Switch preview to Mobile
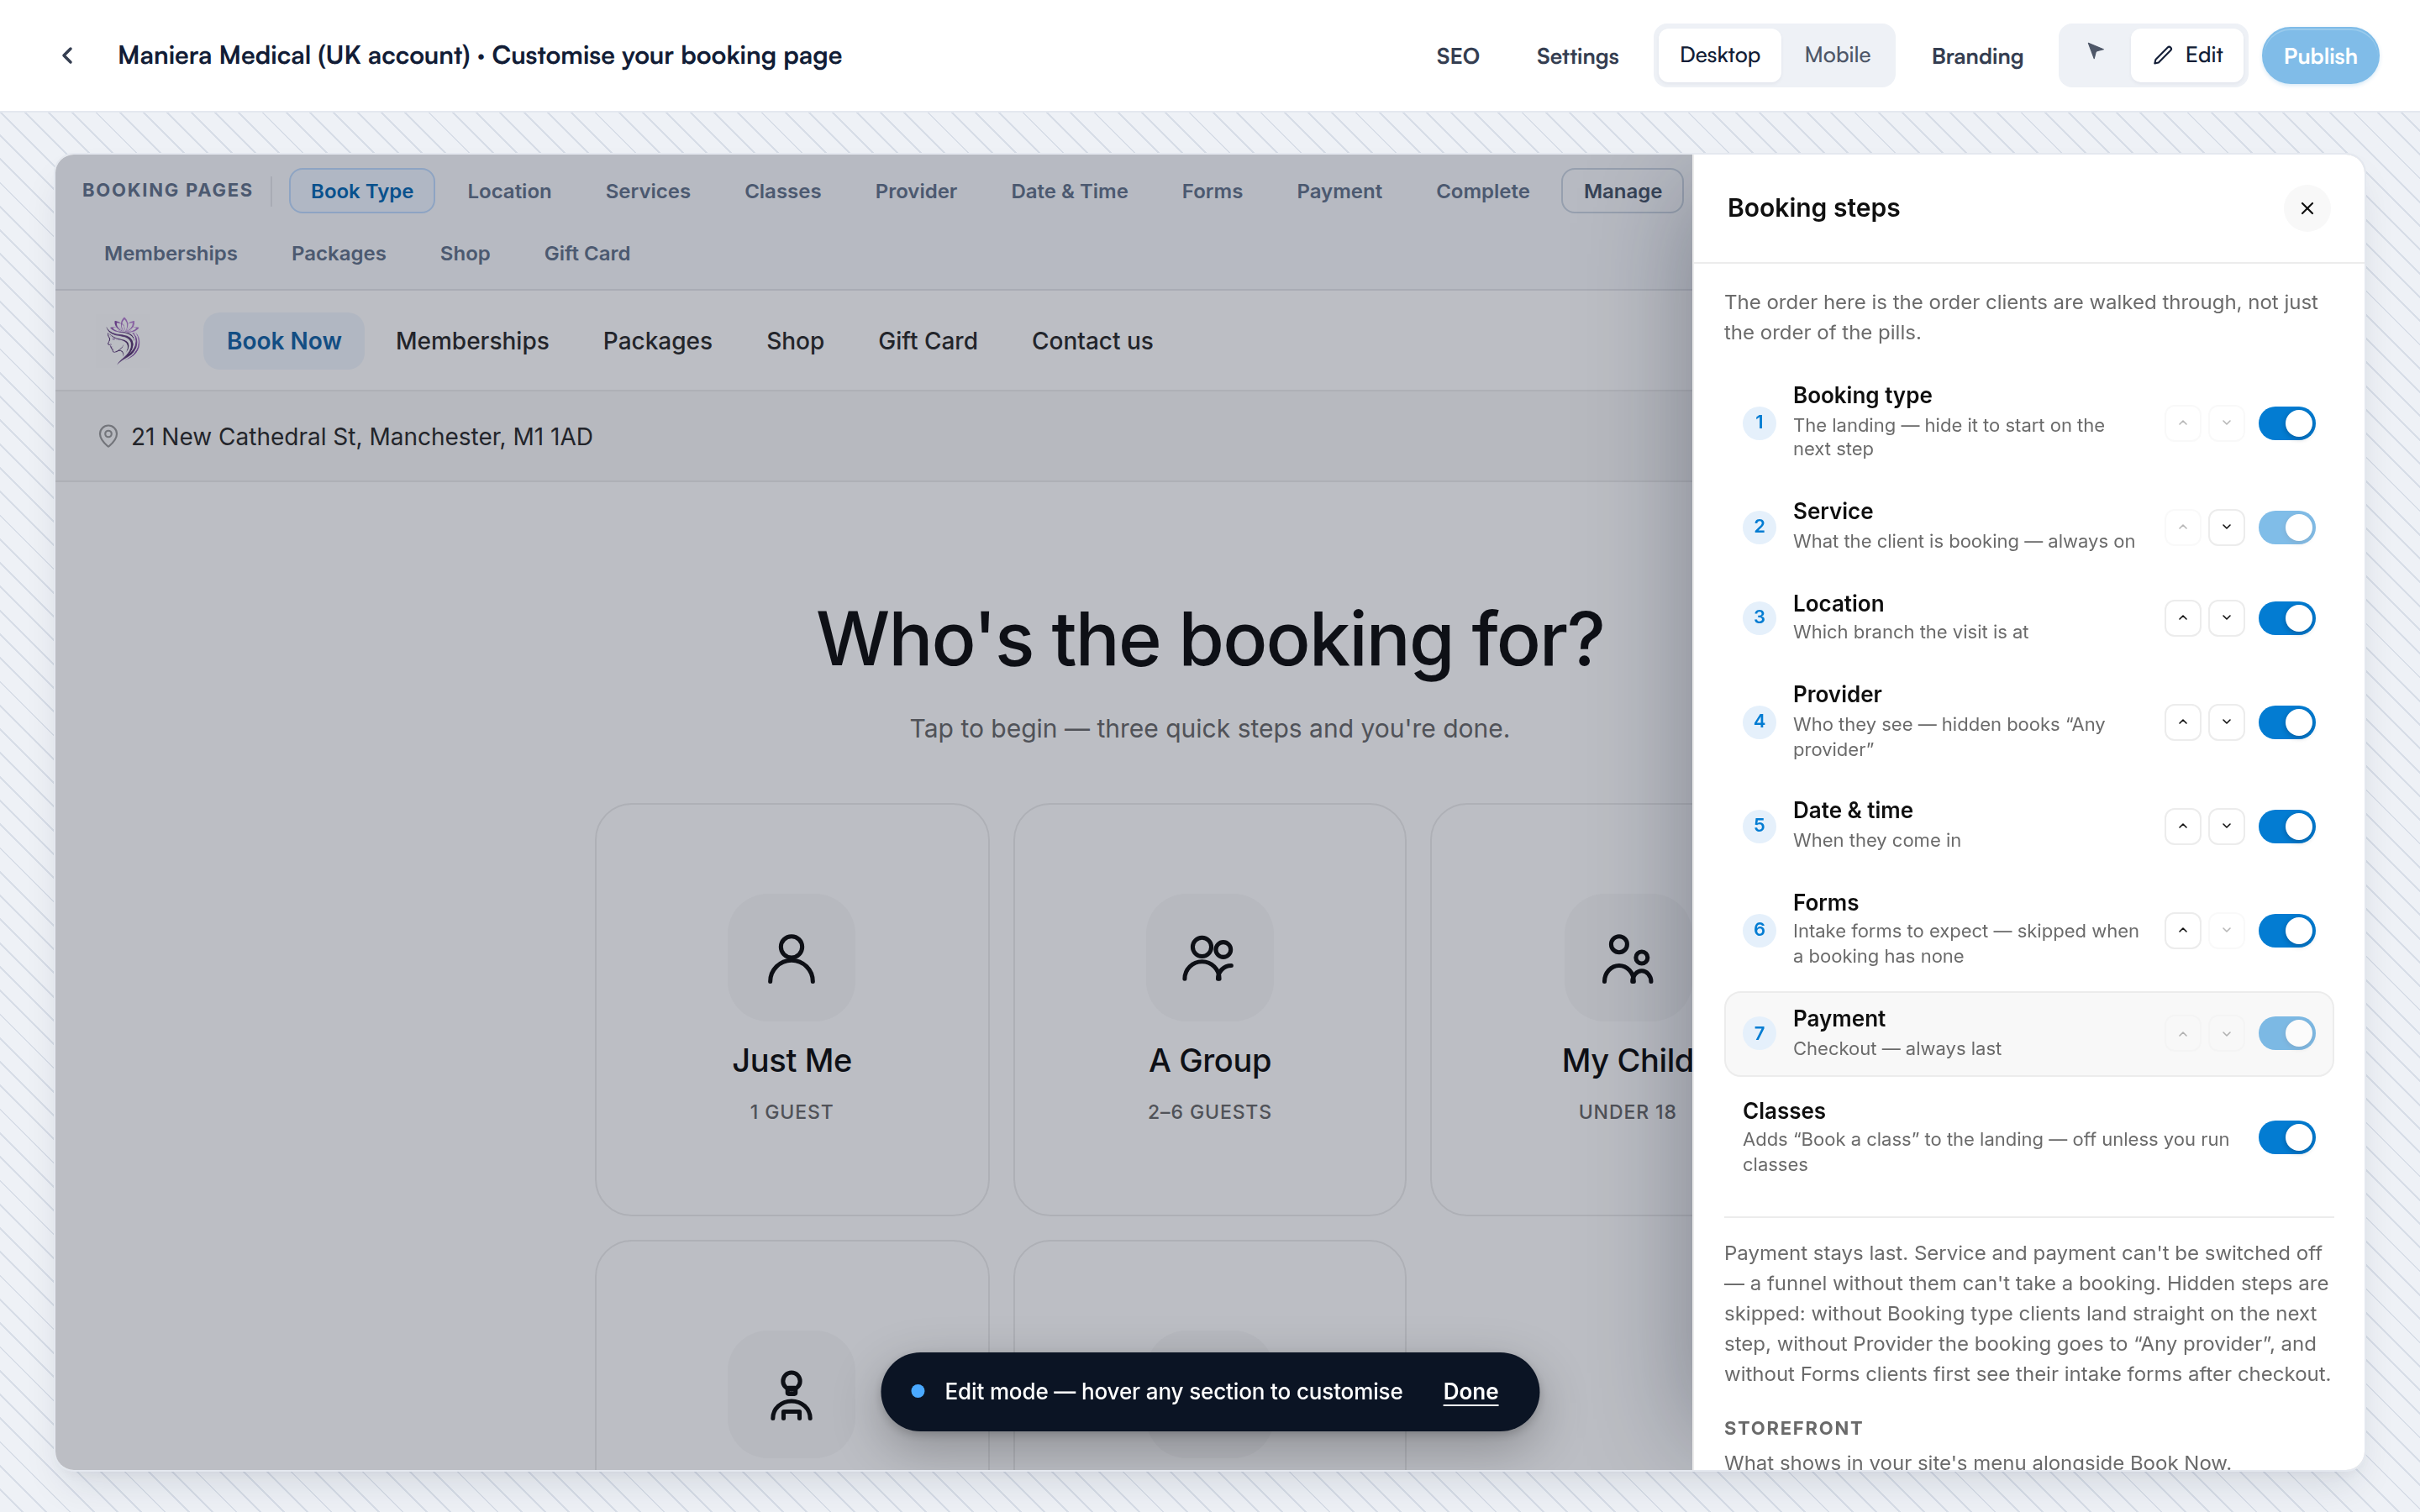Screen dimensions: 2420x1512 tap(1837, 55)
